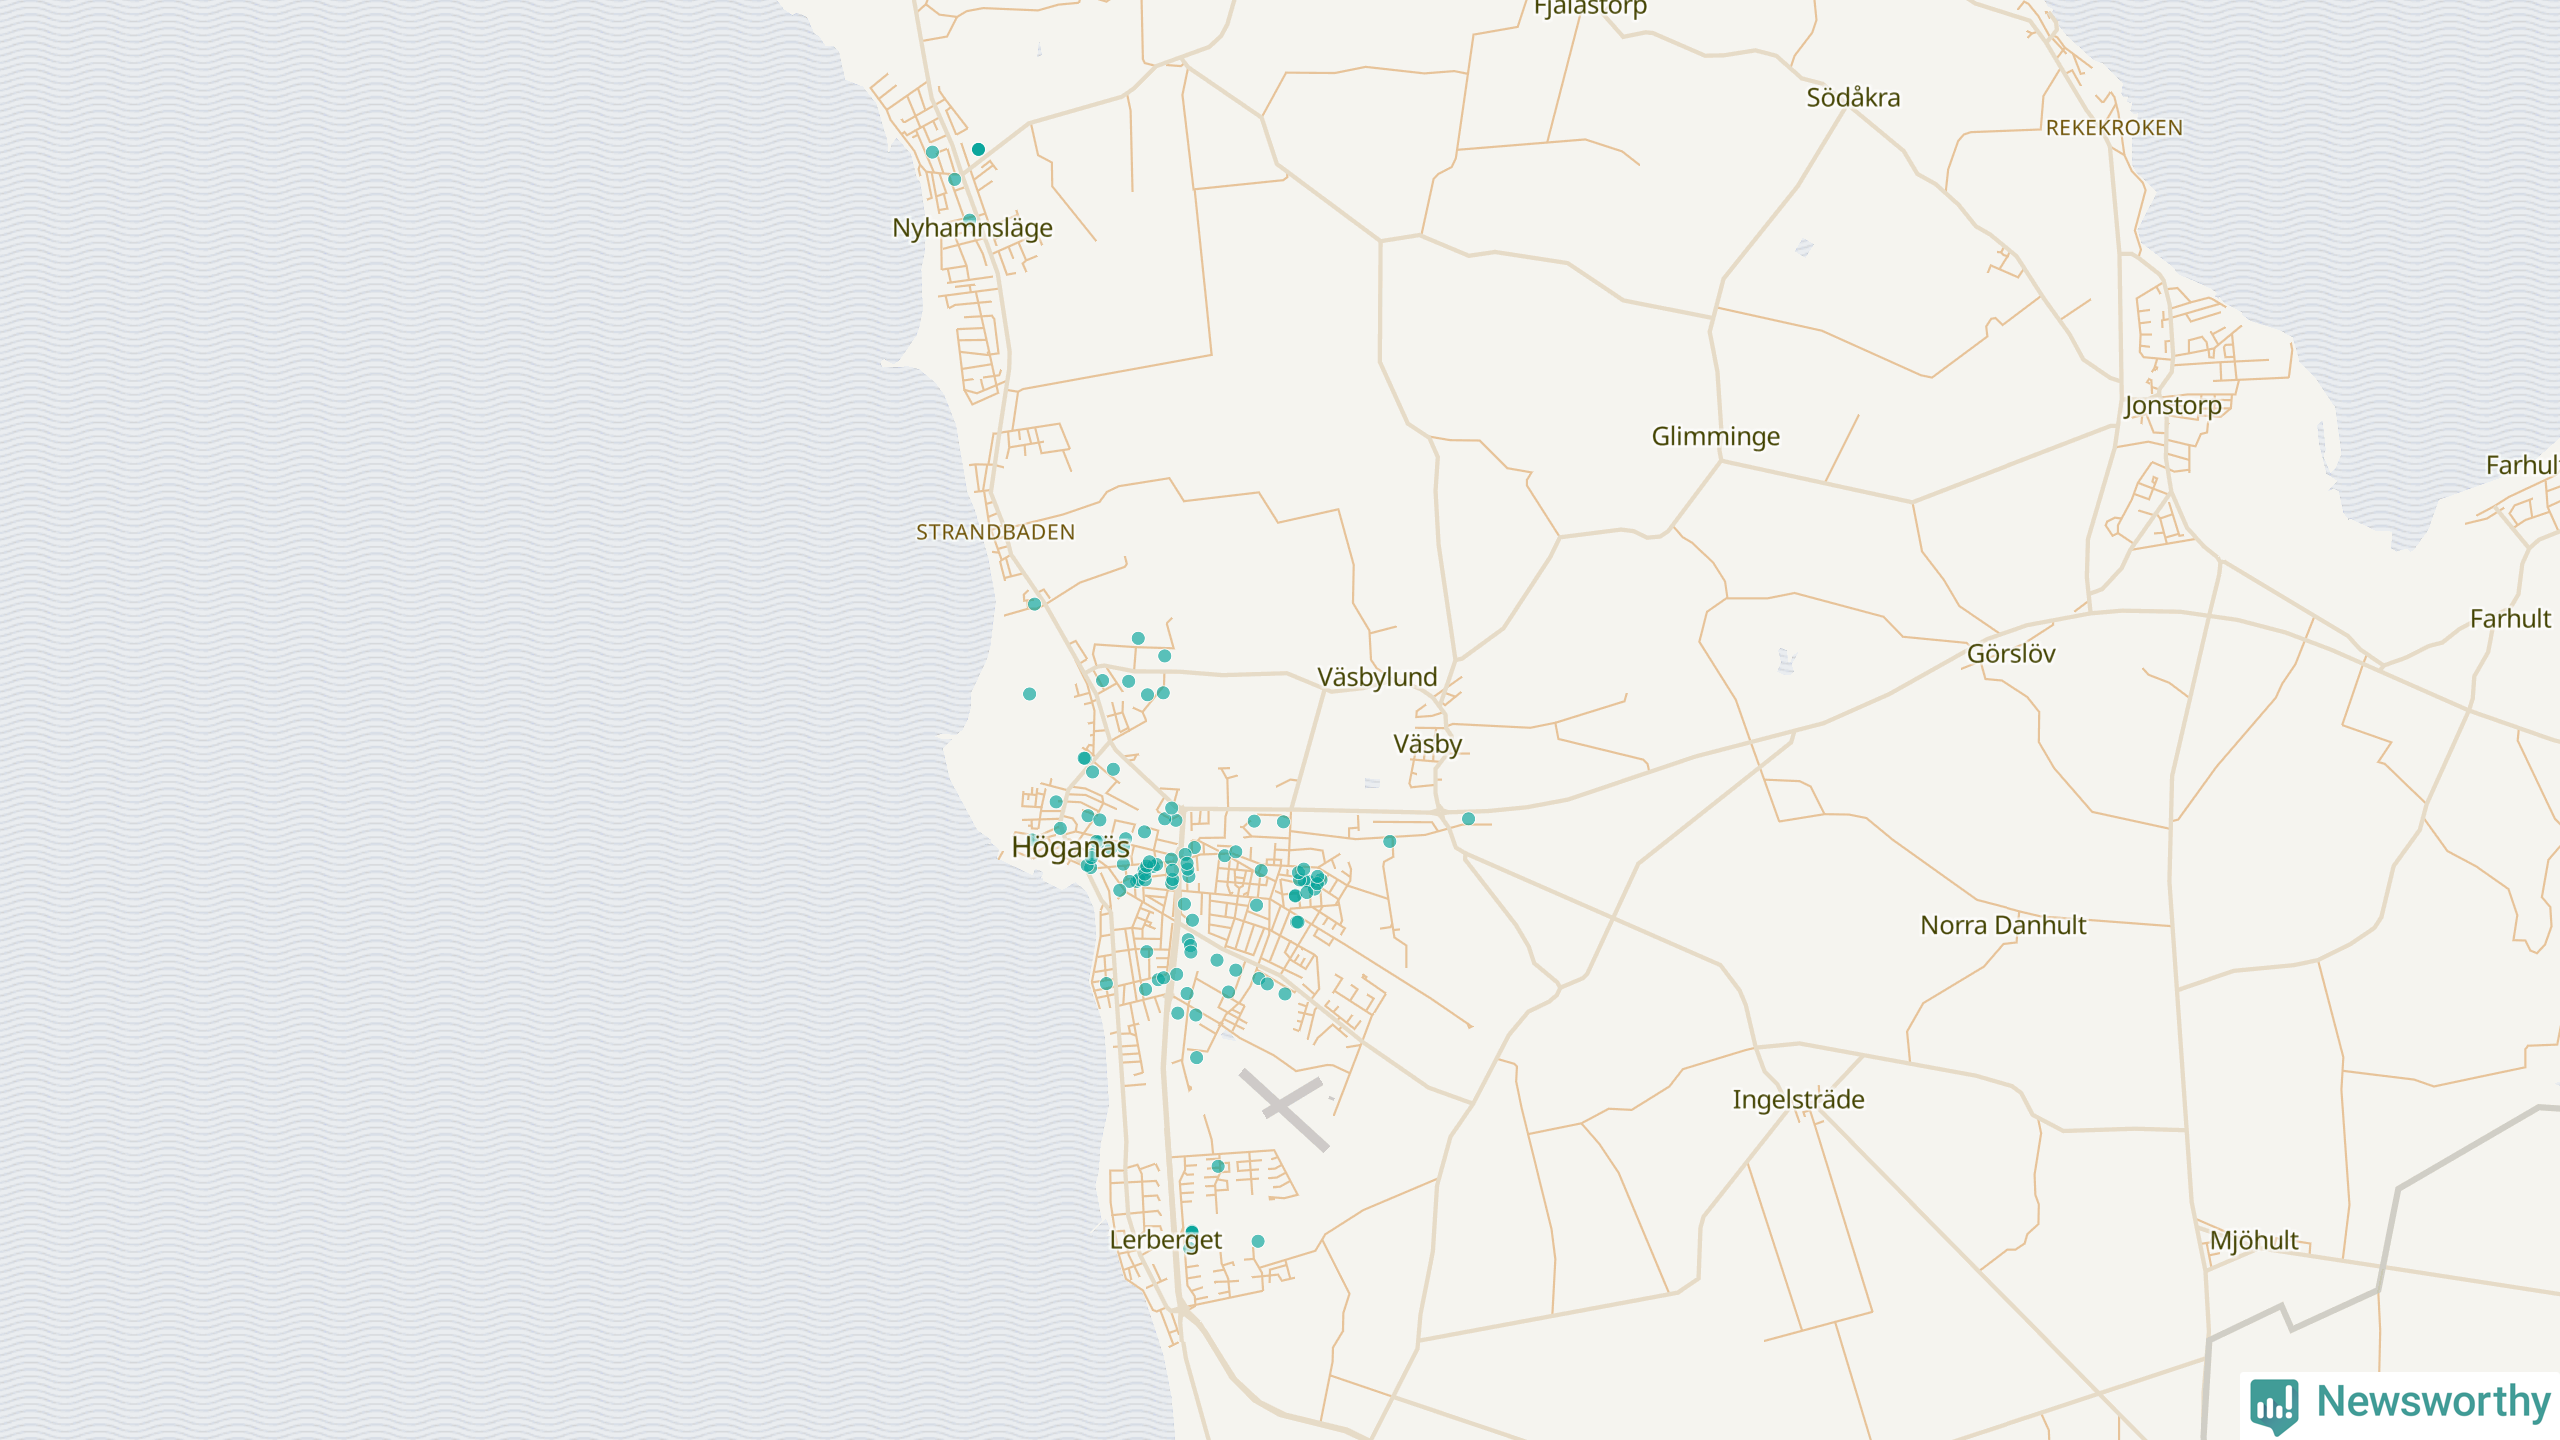Image resolution: width=2560 pixels, height=1440 pixels.
Task: Click the Lerberget place label
Action: point(1166,1240)
